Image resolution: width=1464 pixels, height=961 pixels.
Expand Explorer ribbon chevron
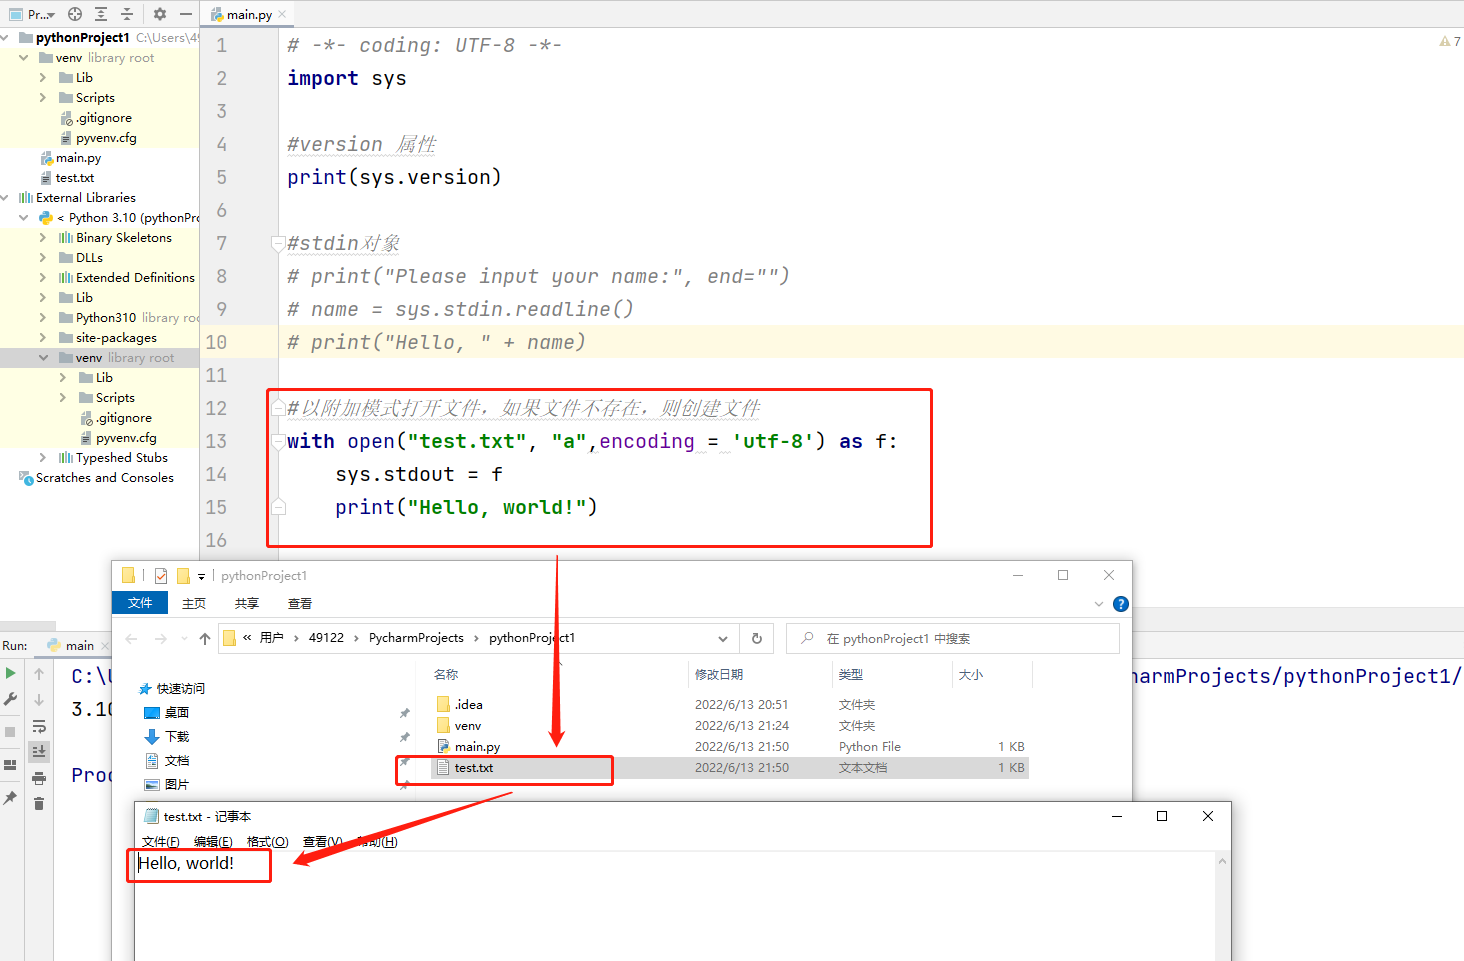(x=1099, y=604)
